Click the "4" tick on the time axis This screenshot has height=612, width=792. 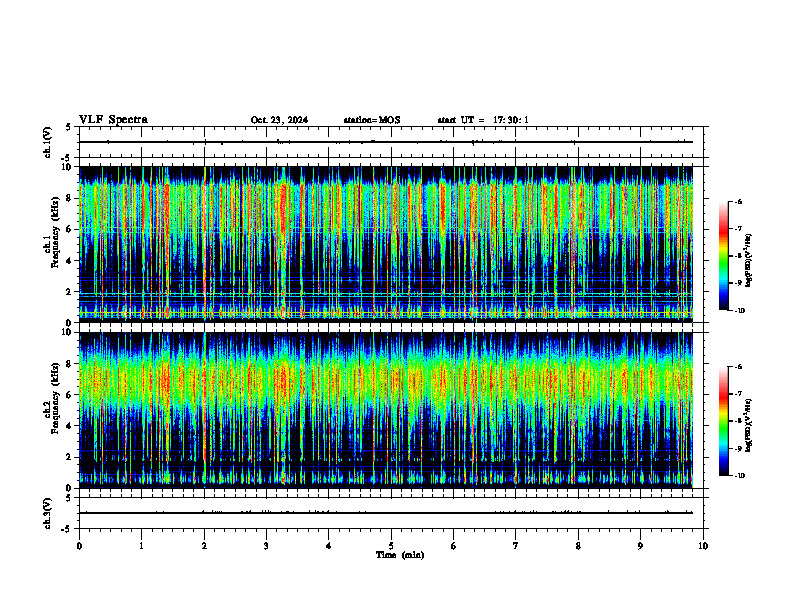pos(329,546)
